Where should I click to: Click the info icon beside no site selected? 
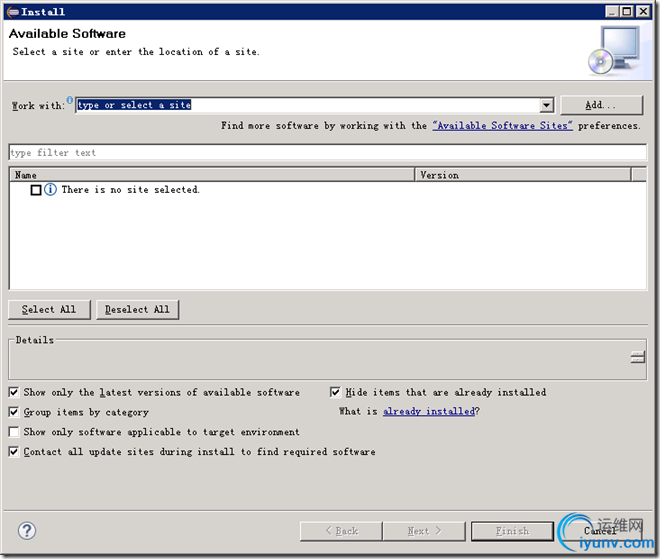(x=51, y=189)
